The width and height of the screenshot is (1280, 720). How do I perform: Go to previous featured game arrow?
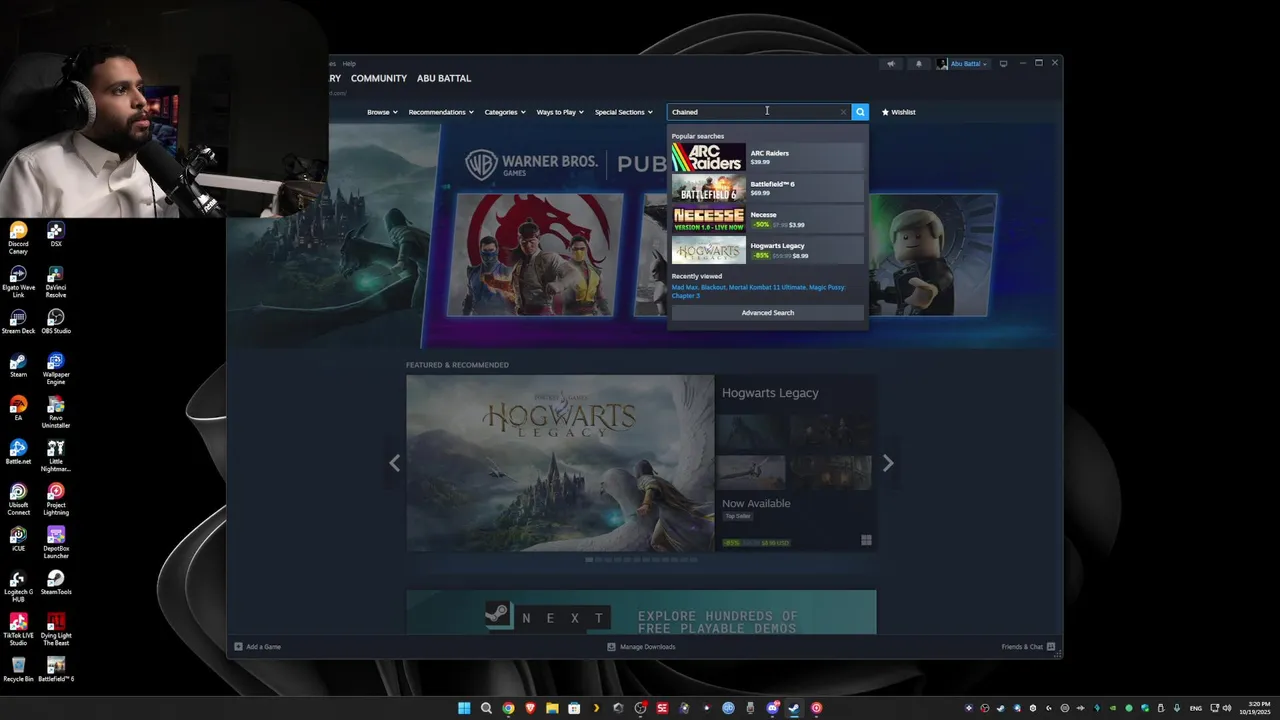tap(394, 463)
